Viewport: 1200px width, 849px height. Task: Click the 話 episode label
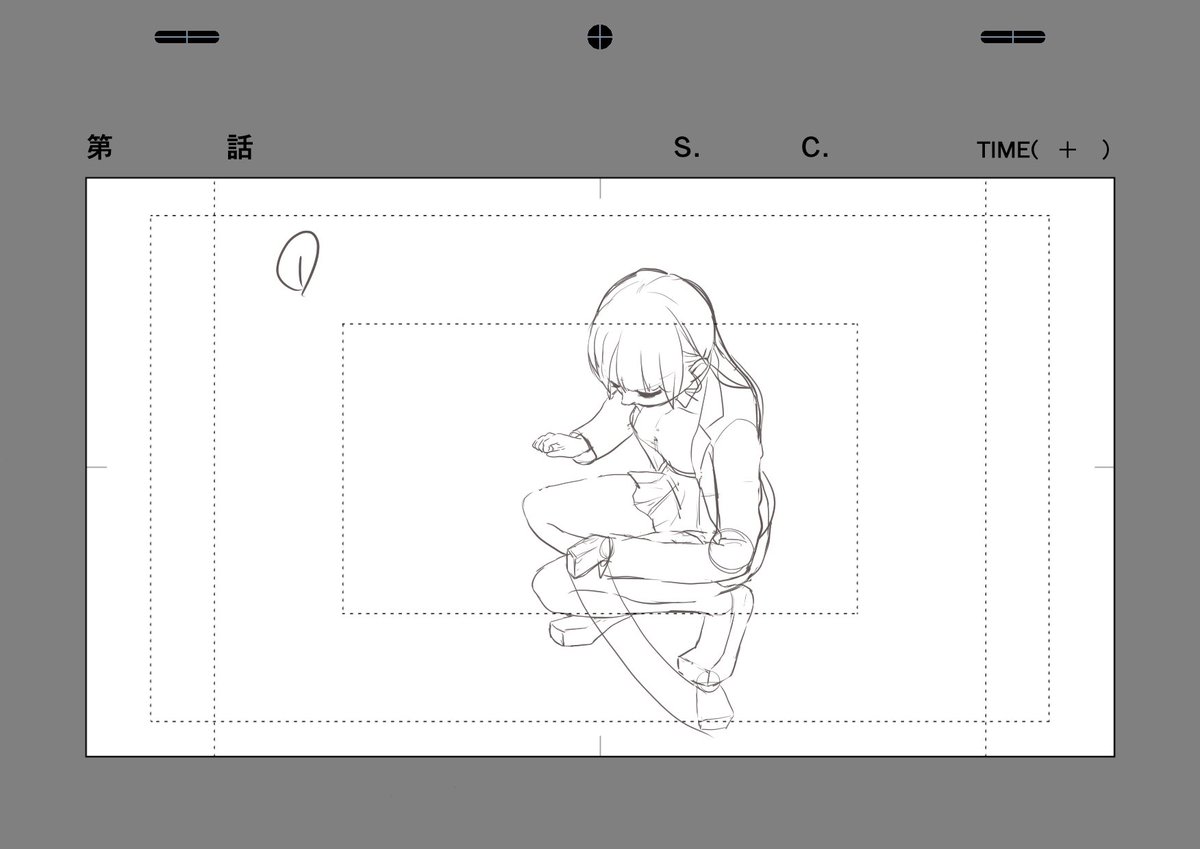tap(240, 148)
